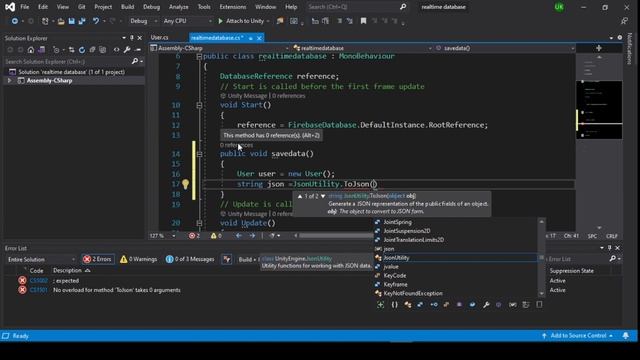Toggle the 0 of 3 Messages filter
This screenshot has width=640, height=360.
pos(190,259)
